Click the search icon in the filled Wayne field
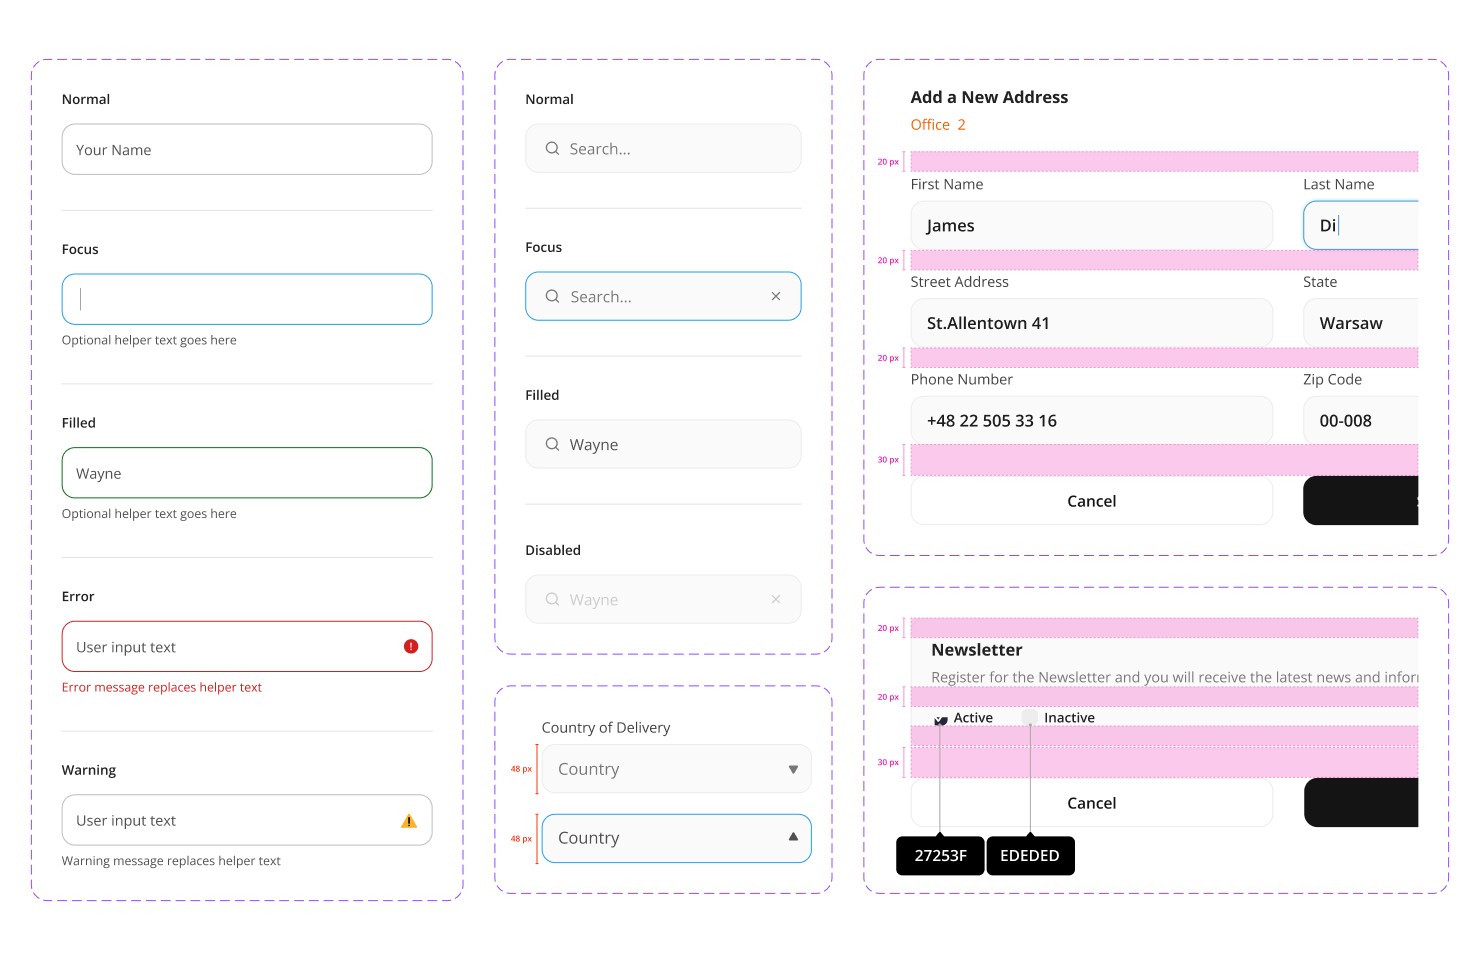Screen dimensions: 1476x964 point(553,444)
